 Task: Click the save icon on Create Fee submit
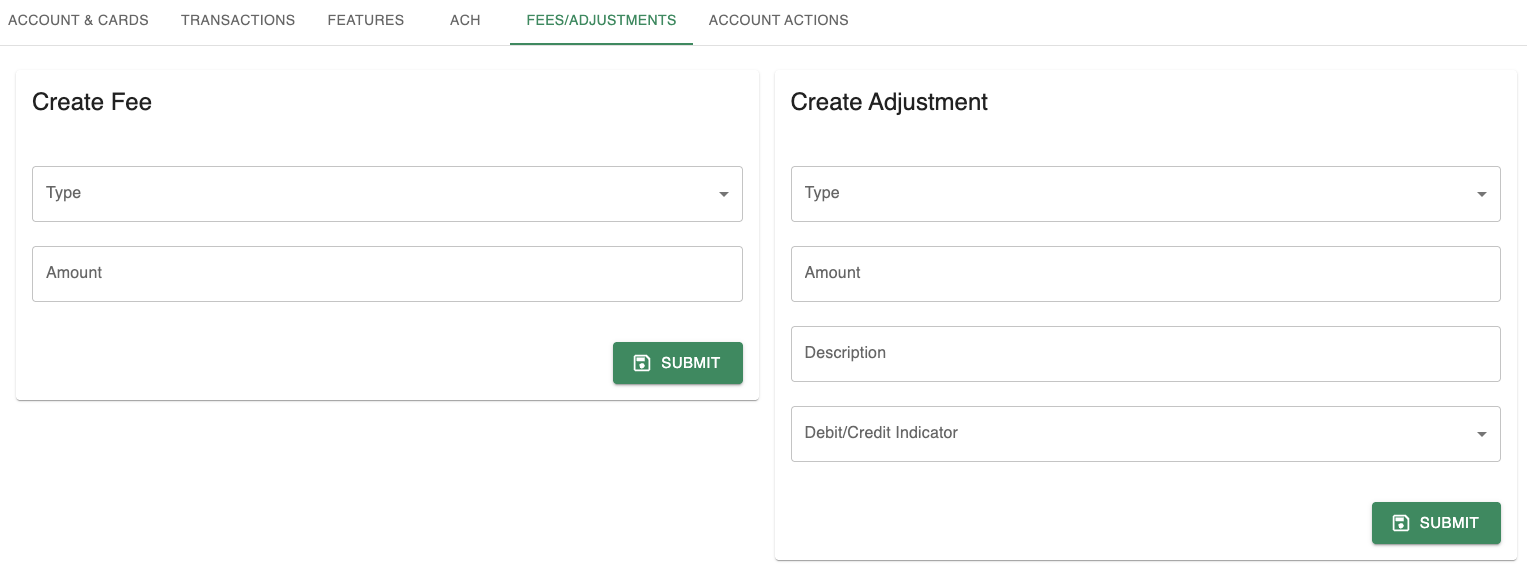click(642, 363)
